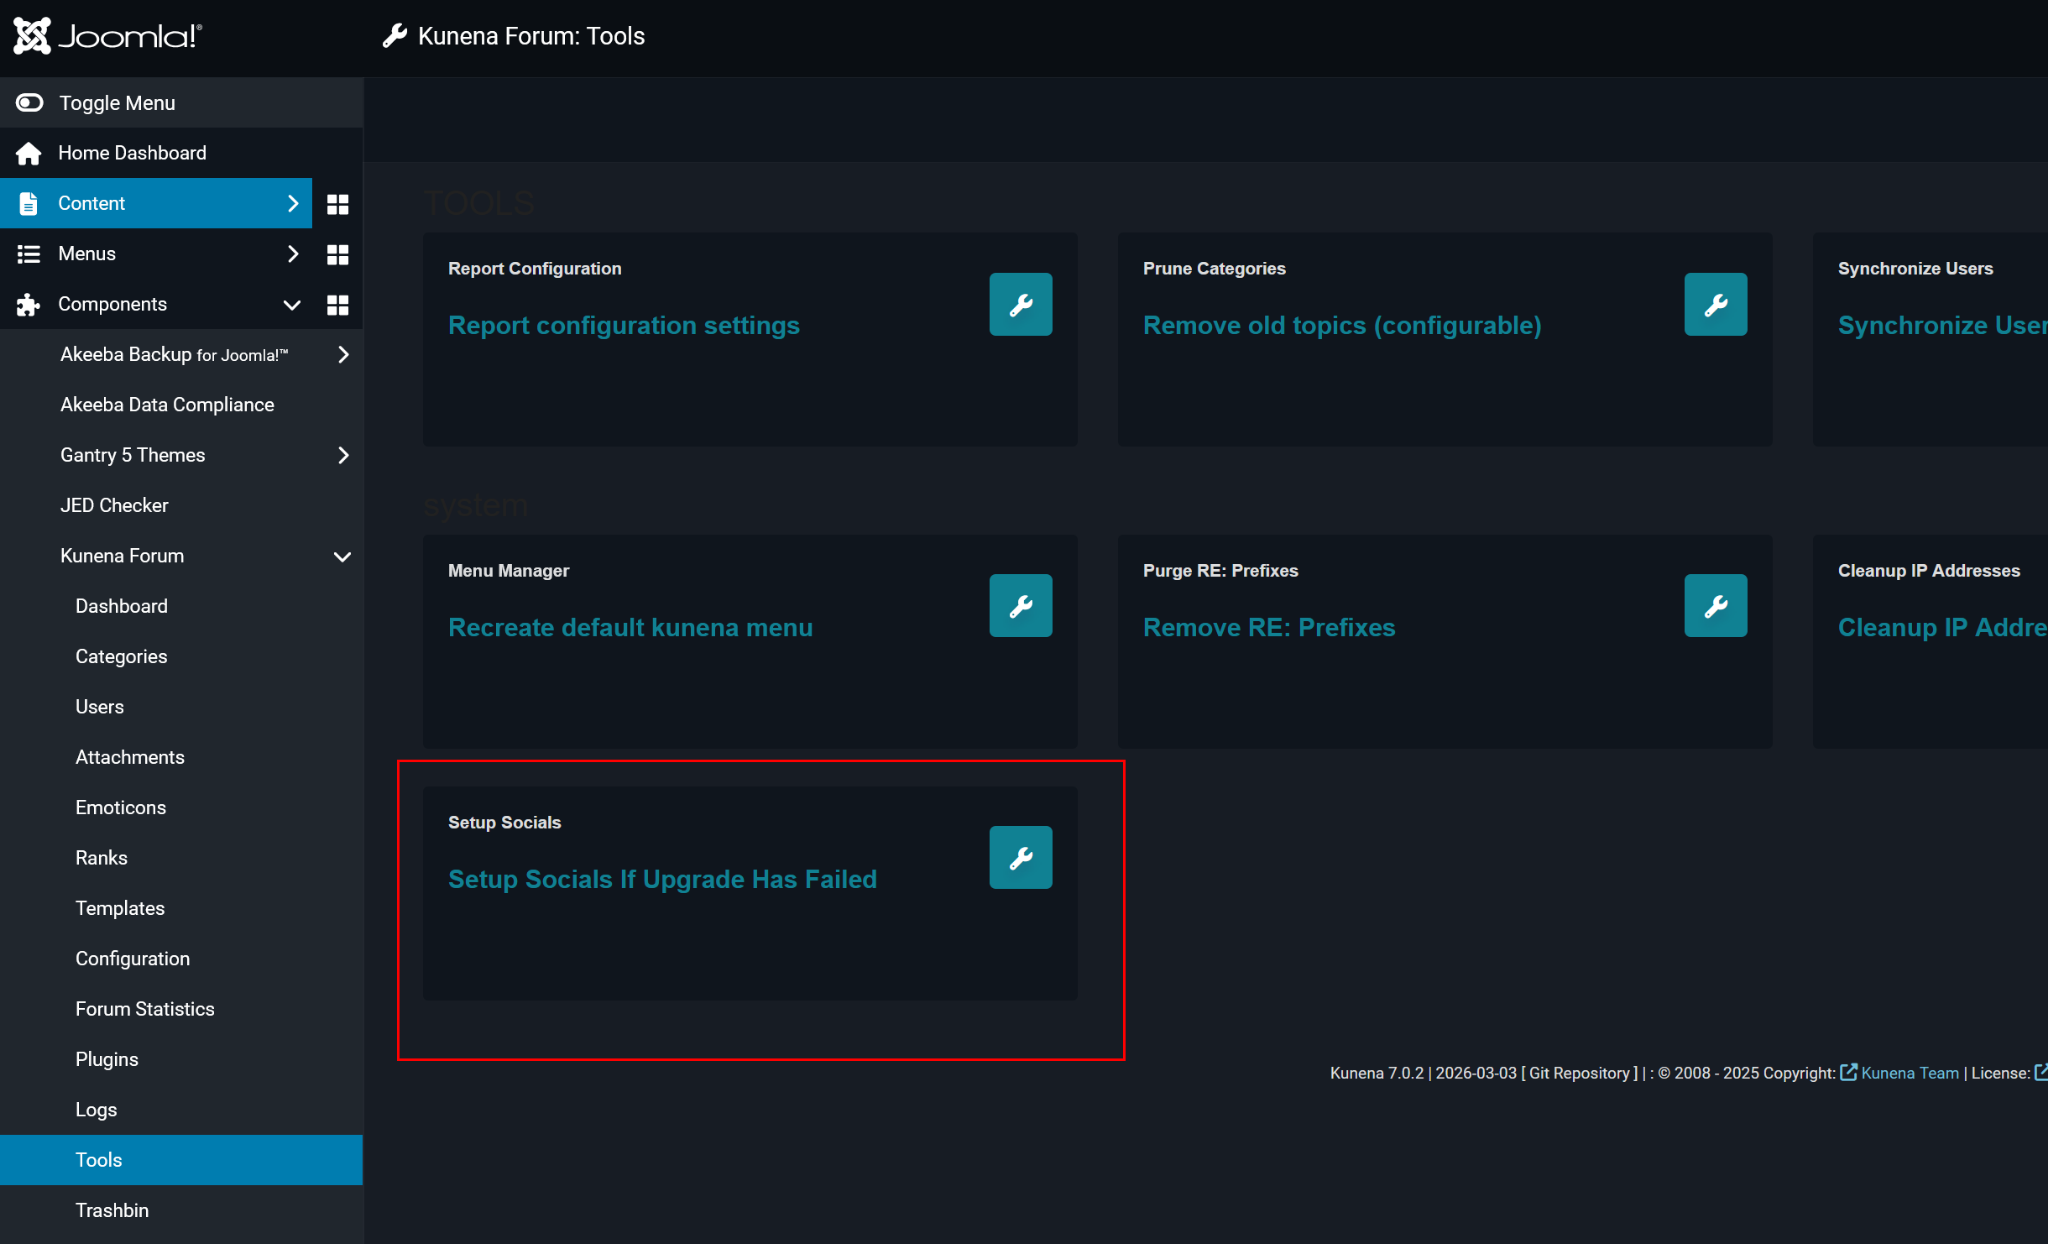The width and height of the screenshot is (2048, 1244).
Task: Click the Report Configuration wrench icon
Action: coord(1020,304)
